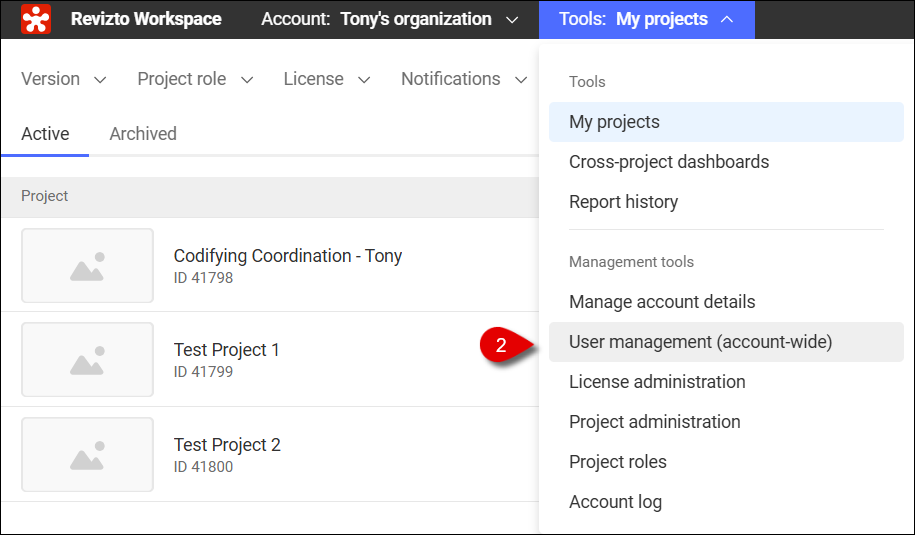Select My projects in Tools menu
This screenshot has height=535, width=915.
point(726,122)
